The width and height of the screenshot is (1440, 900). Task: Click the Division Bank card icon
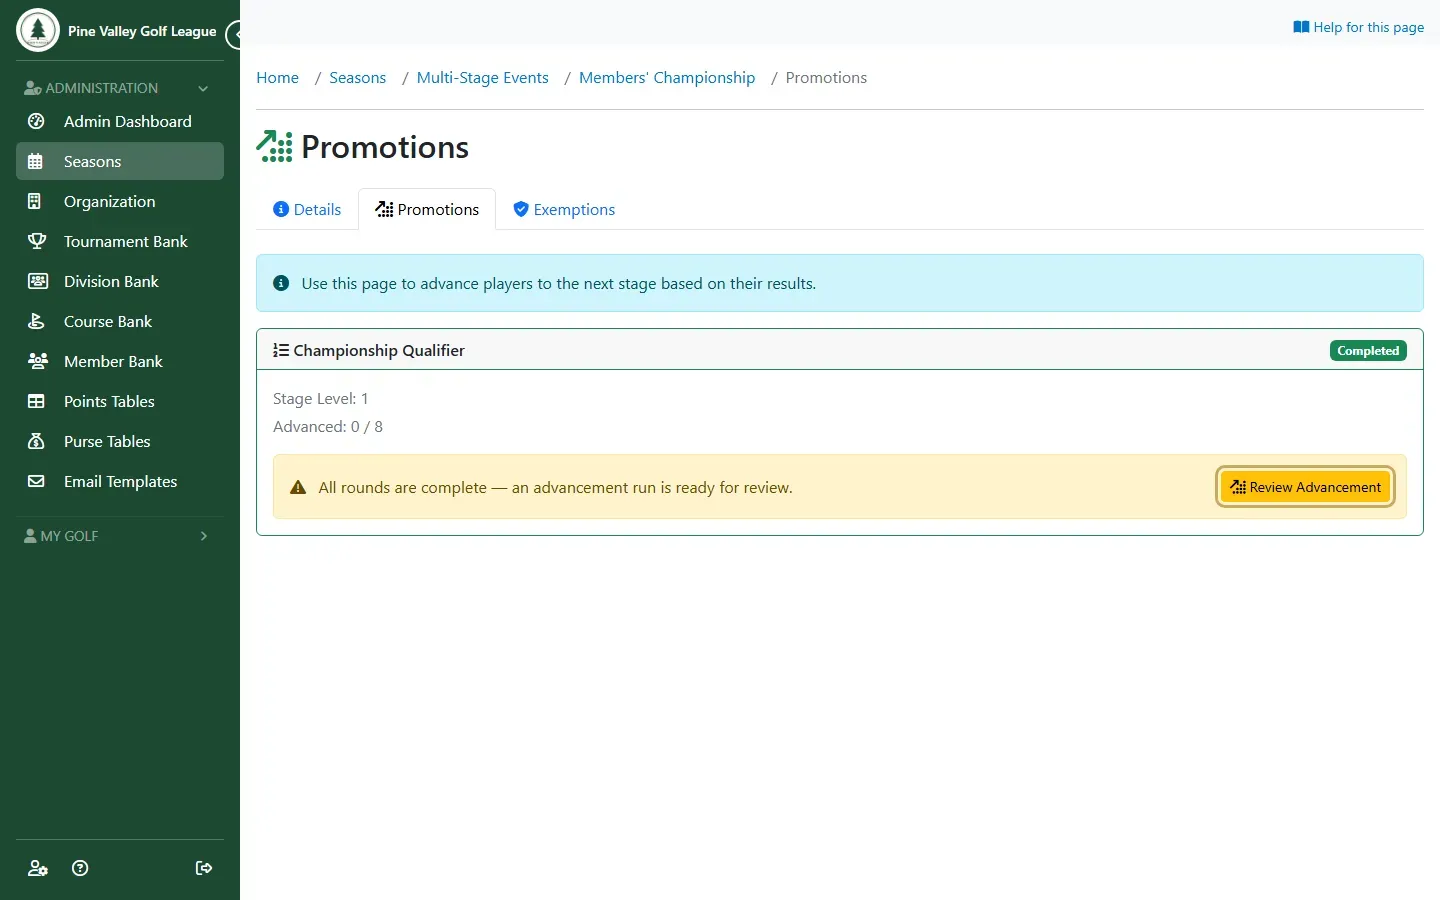36,281
